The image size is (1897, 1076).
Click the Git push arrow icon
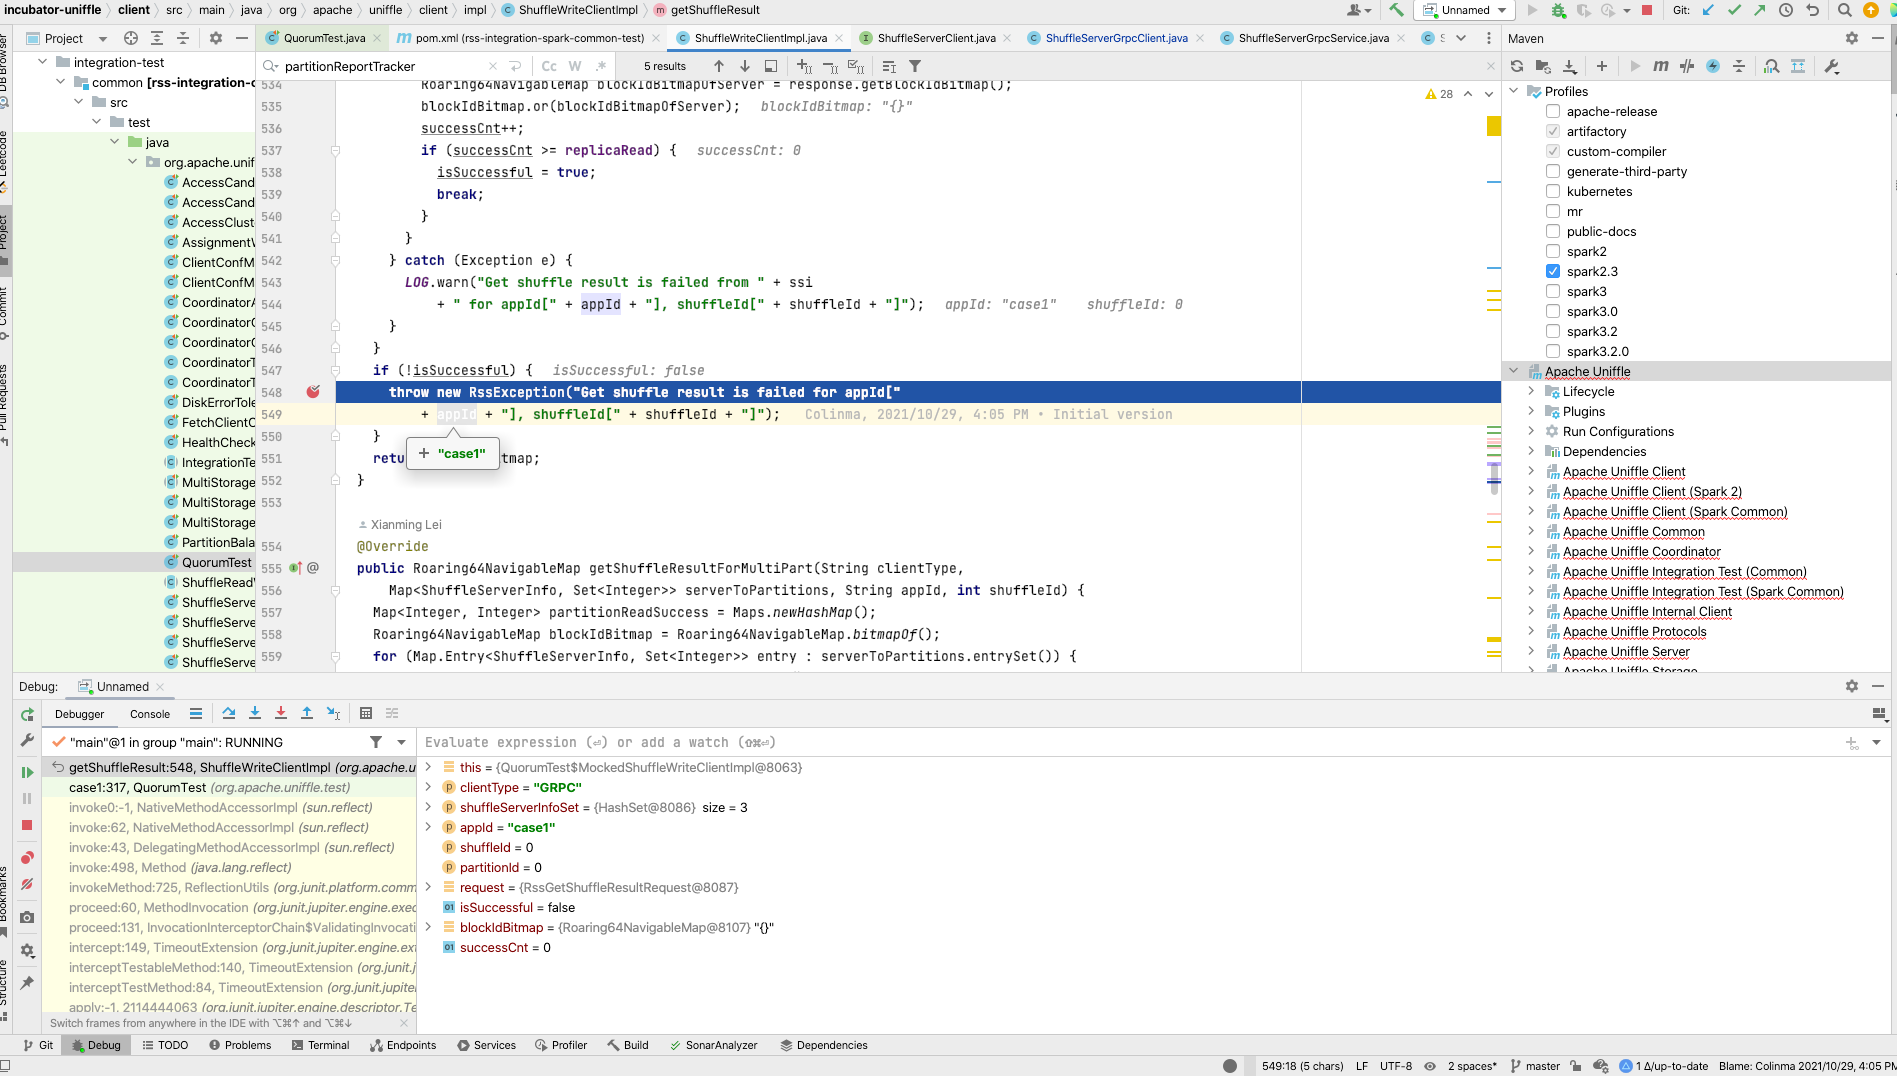coord(1760,10)
